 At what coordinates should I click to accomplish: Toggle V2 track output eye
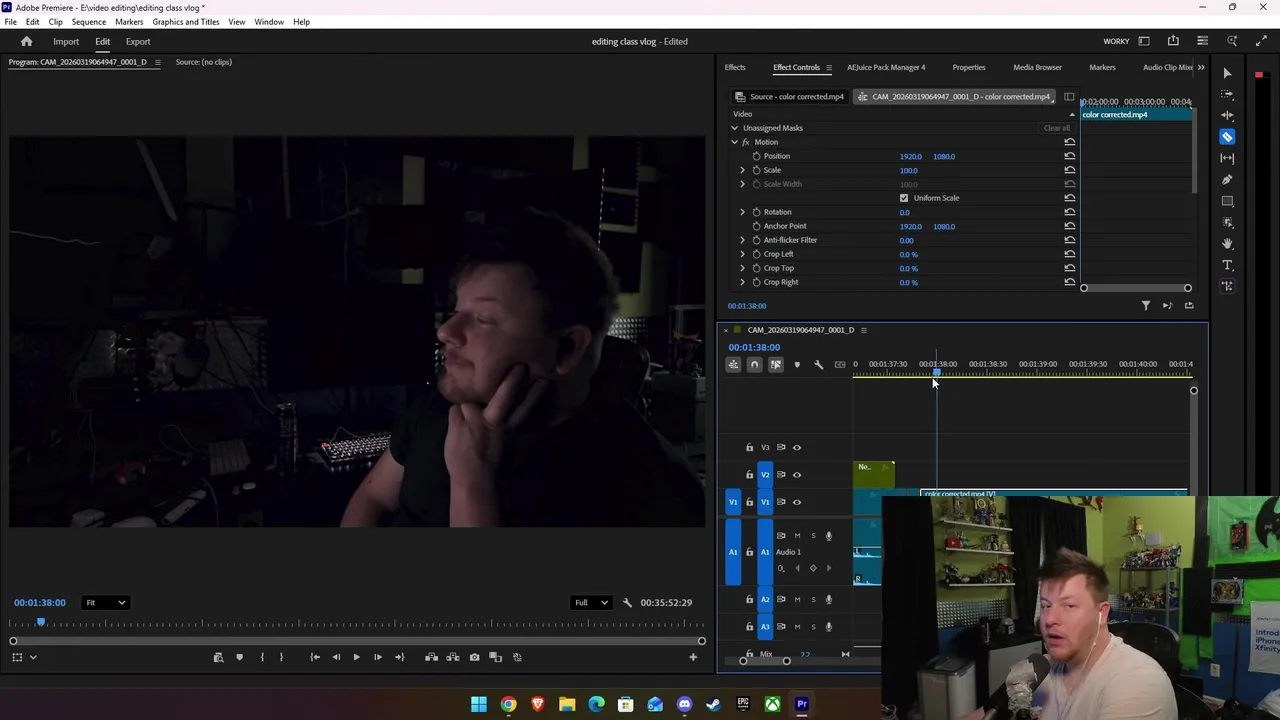797,474
